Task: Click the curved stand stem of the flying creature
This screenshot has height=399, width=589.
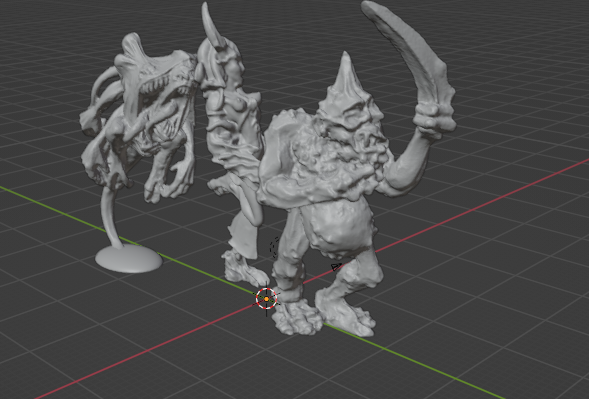Action: pos(110,218)
